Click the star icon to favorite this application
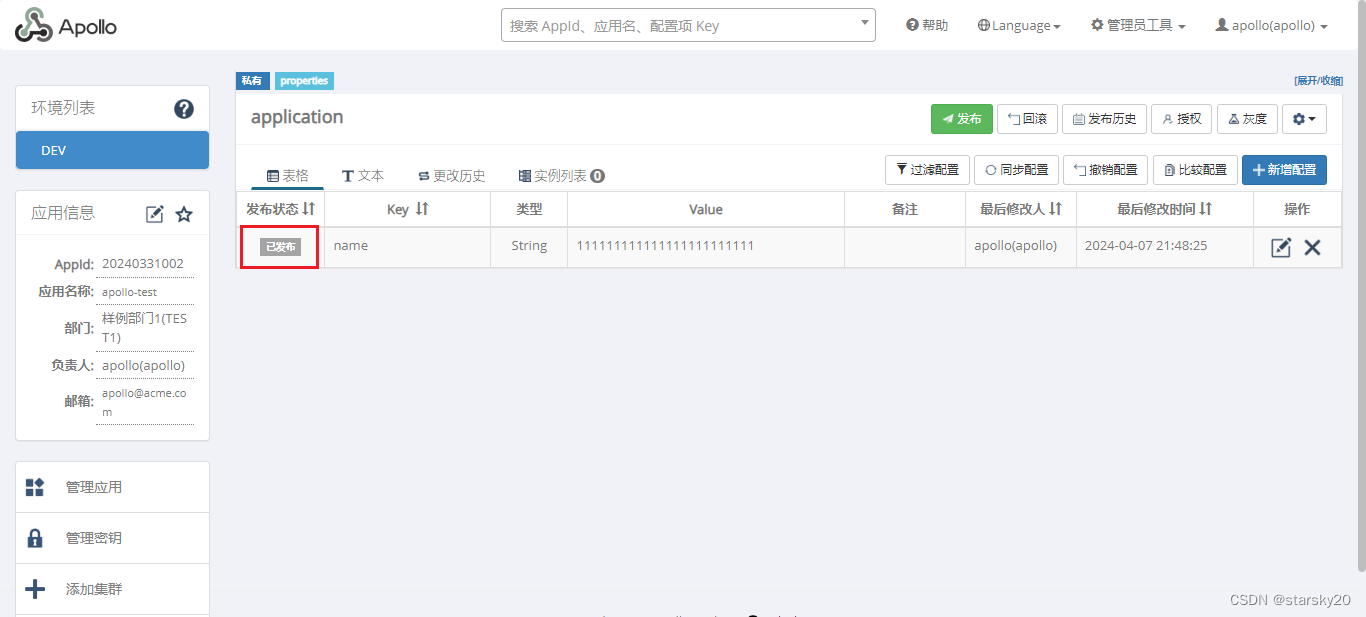 [x=183, y=213]
